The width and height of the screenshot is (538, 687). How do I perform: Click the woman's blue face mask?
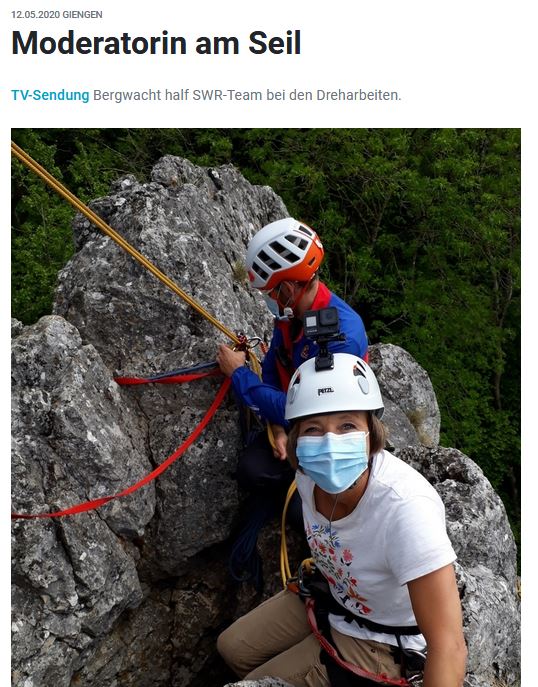(x=333, y=461)
